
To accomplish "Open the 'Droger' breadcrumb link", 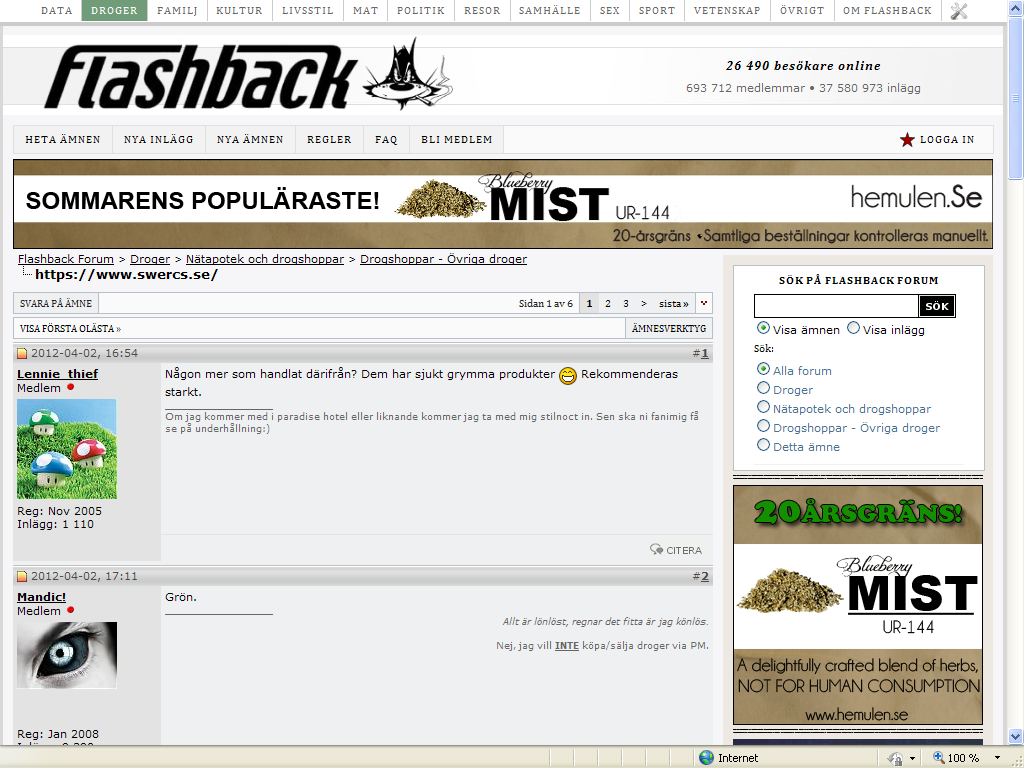I will (150, 259).
